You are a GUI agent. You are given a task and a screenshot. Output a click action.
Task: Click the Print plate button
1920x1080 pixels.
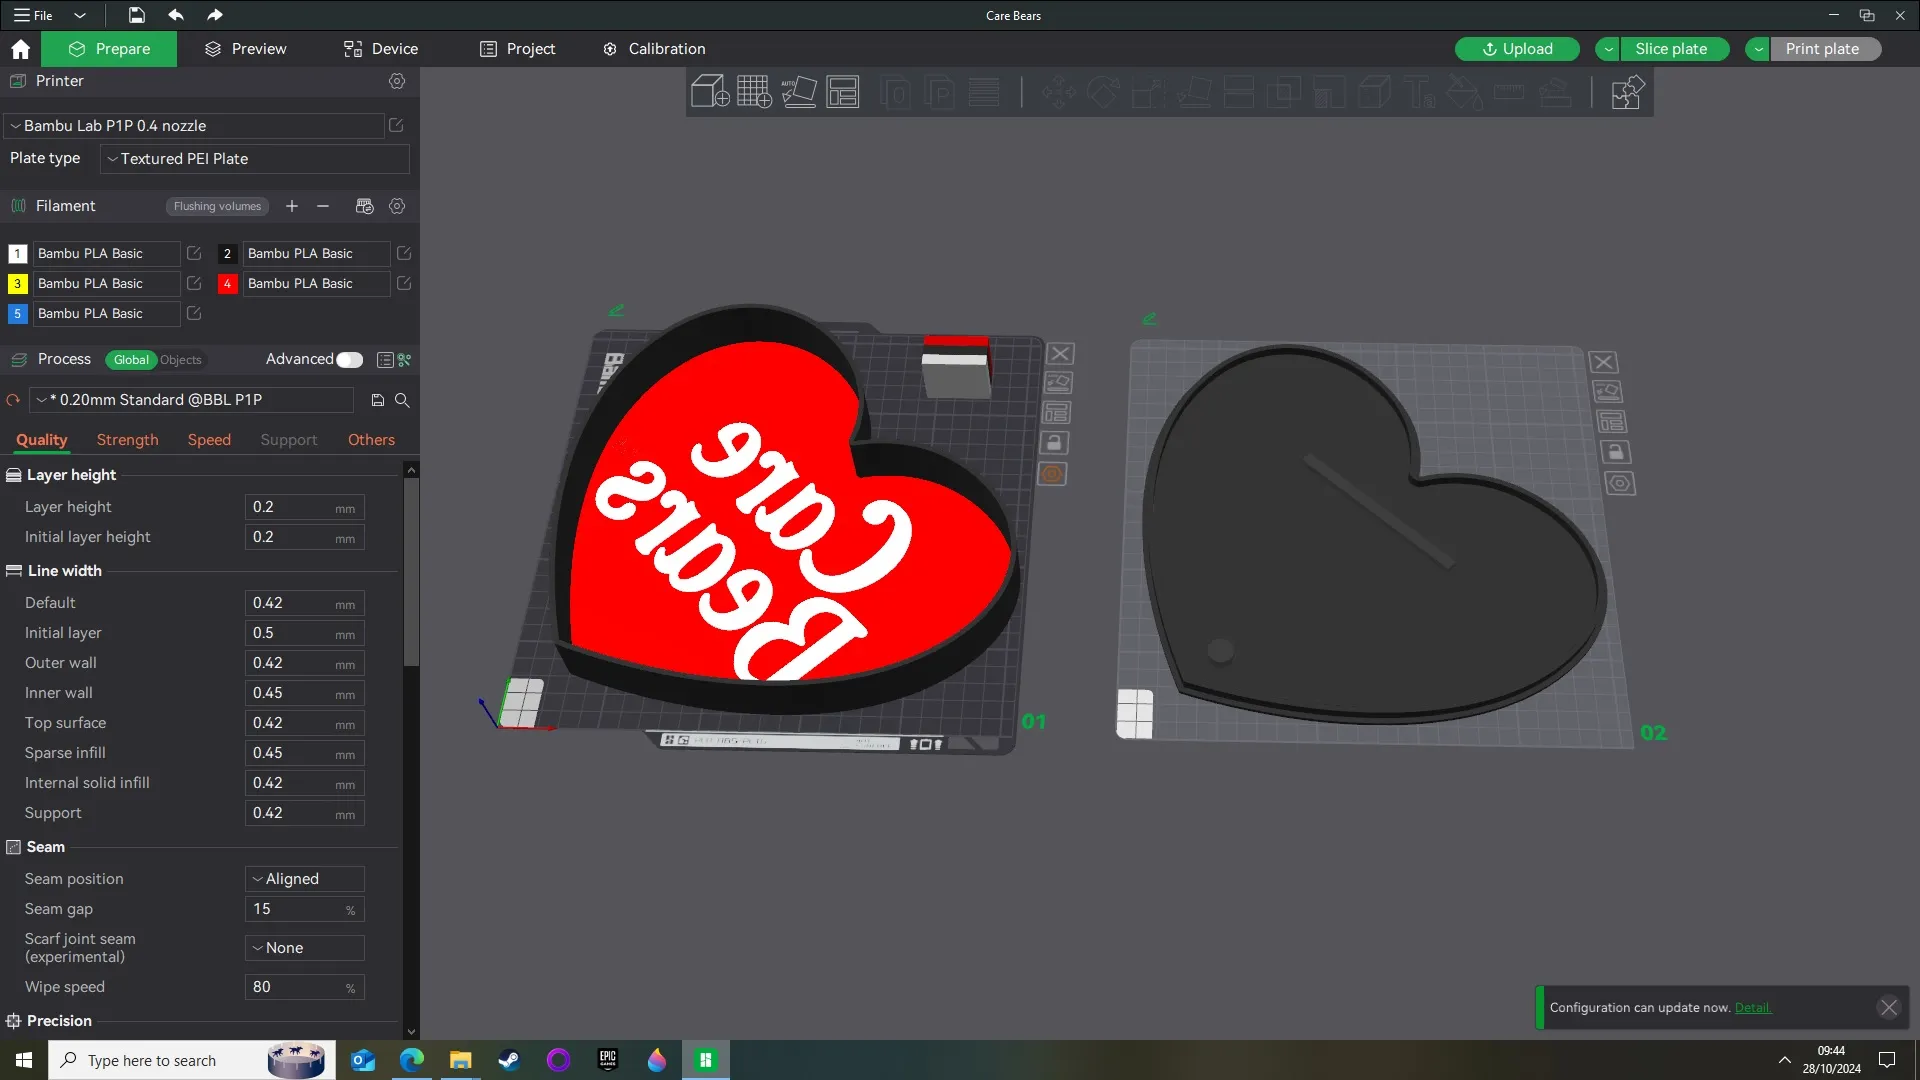[1826, 49]
